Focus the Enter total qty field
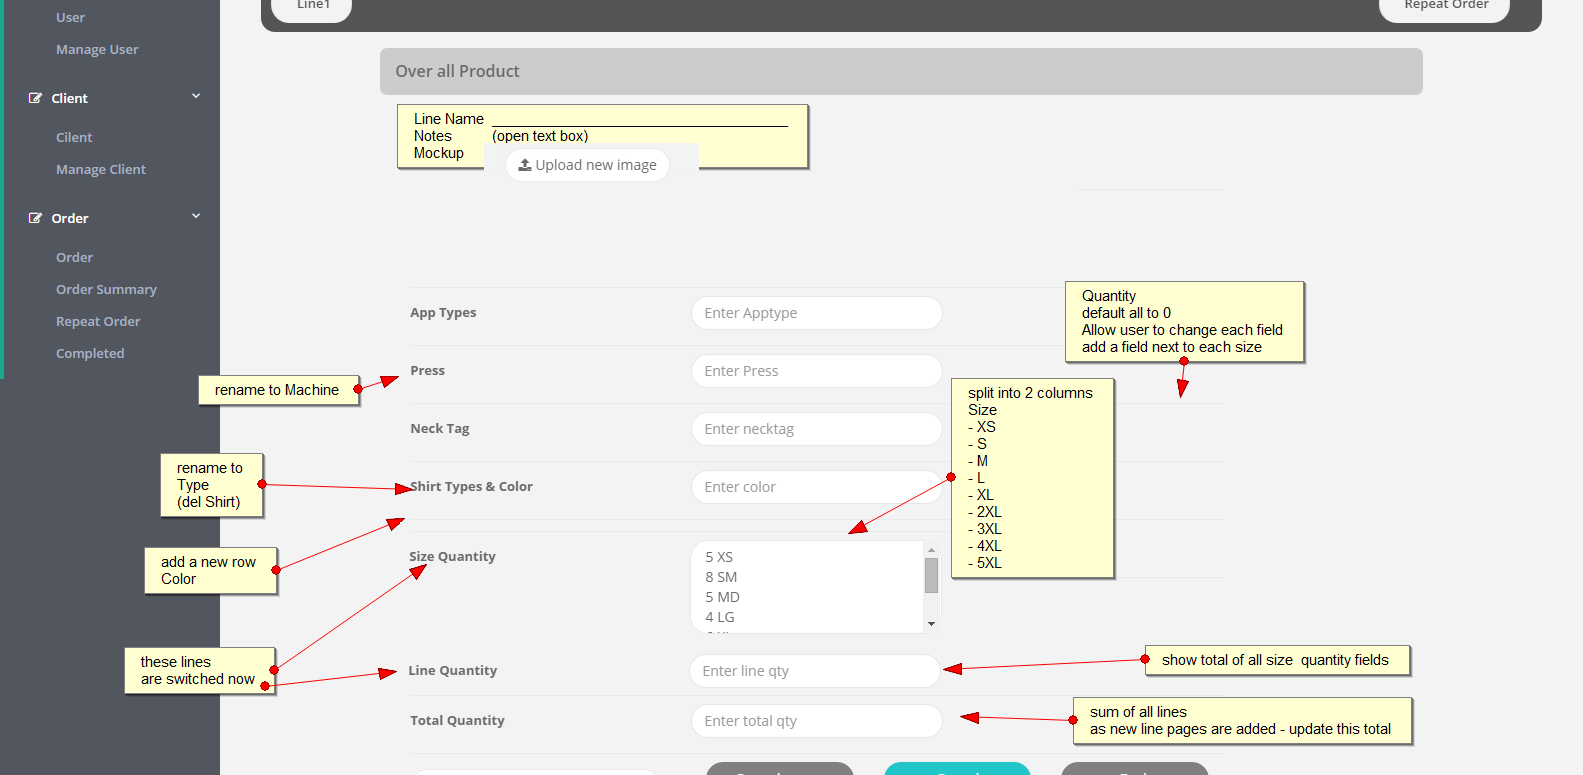1583x775 pixels. [816, 721]
